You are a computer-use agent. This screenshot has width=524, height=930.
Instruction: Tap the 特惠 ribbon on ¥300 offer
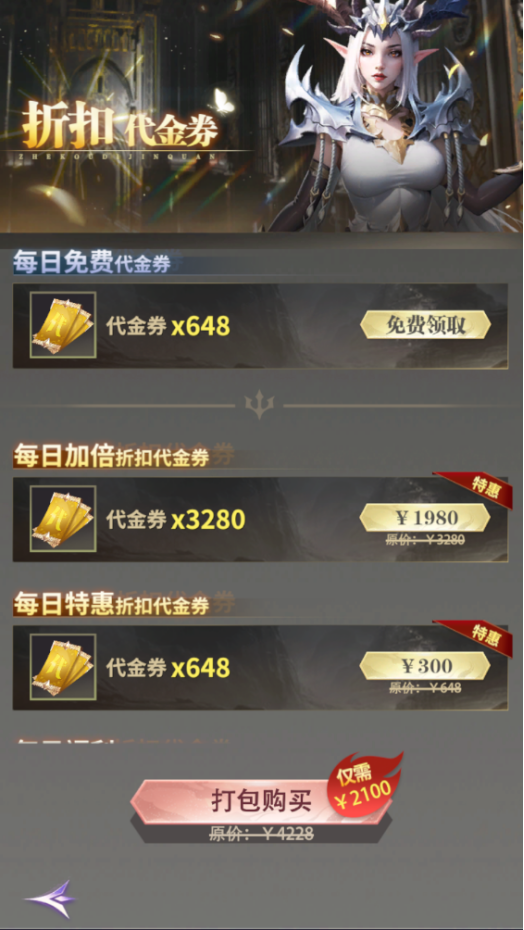coord(475,638)
